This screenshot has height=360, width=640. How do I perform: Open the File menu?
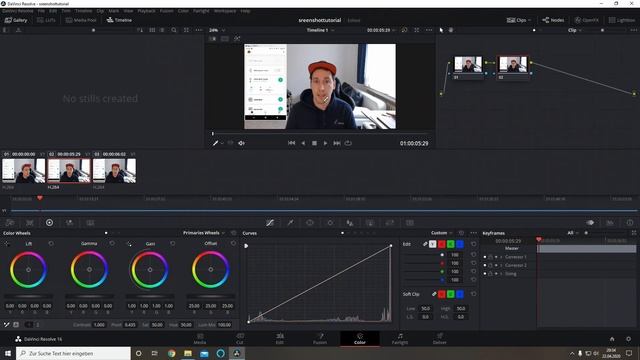41,11
